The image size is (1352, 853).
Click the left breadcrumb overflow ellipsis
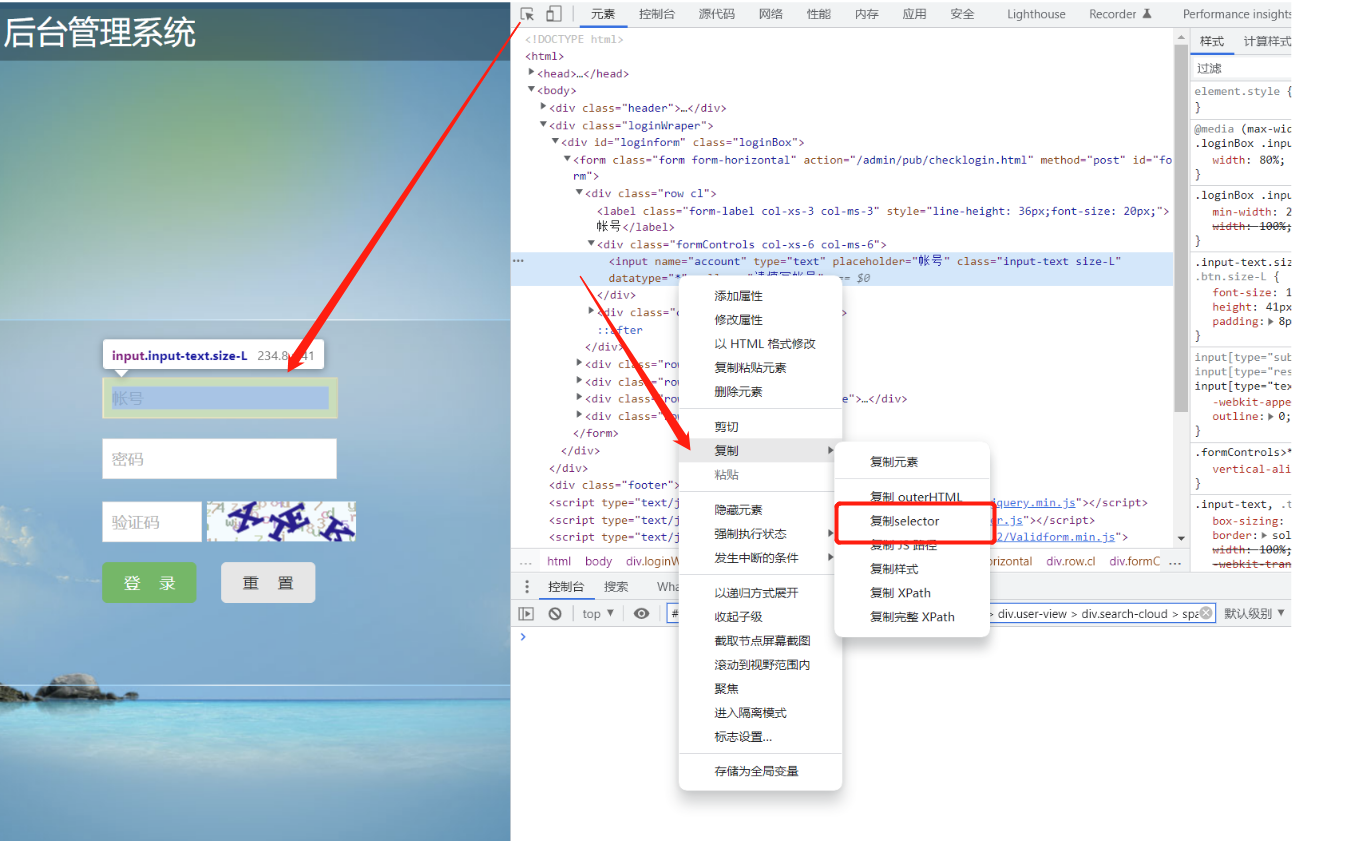(526, 561)
